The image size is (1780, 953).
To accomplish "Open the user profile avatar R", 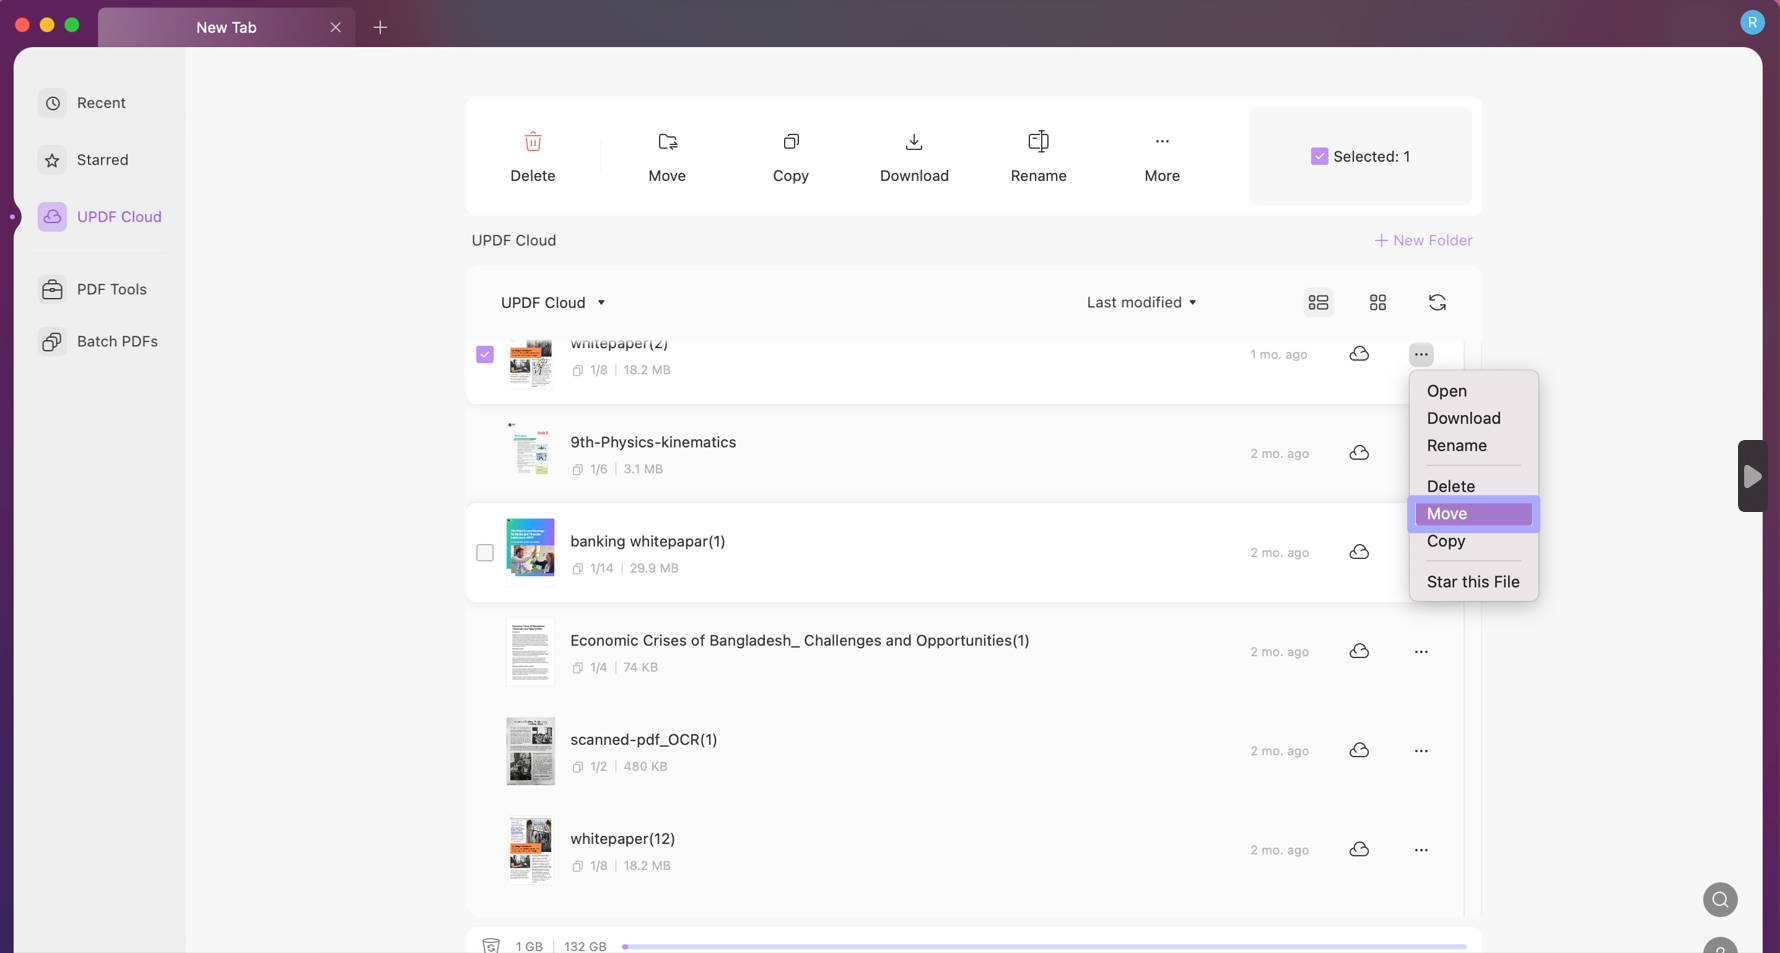I will [x=1752, y=22].
